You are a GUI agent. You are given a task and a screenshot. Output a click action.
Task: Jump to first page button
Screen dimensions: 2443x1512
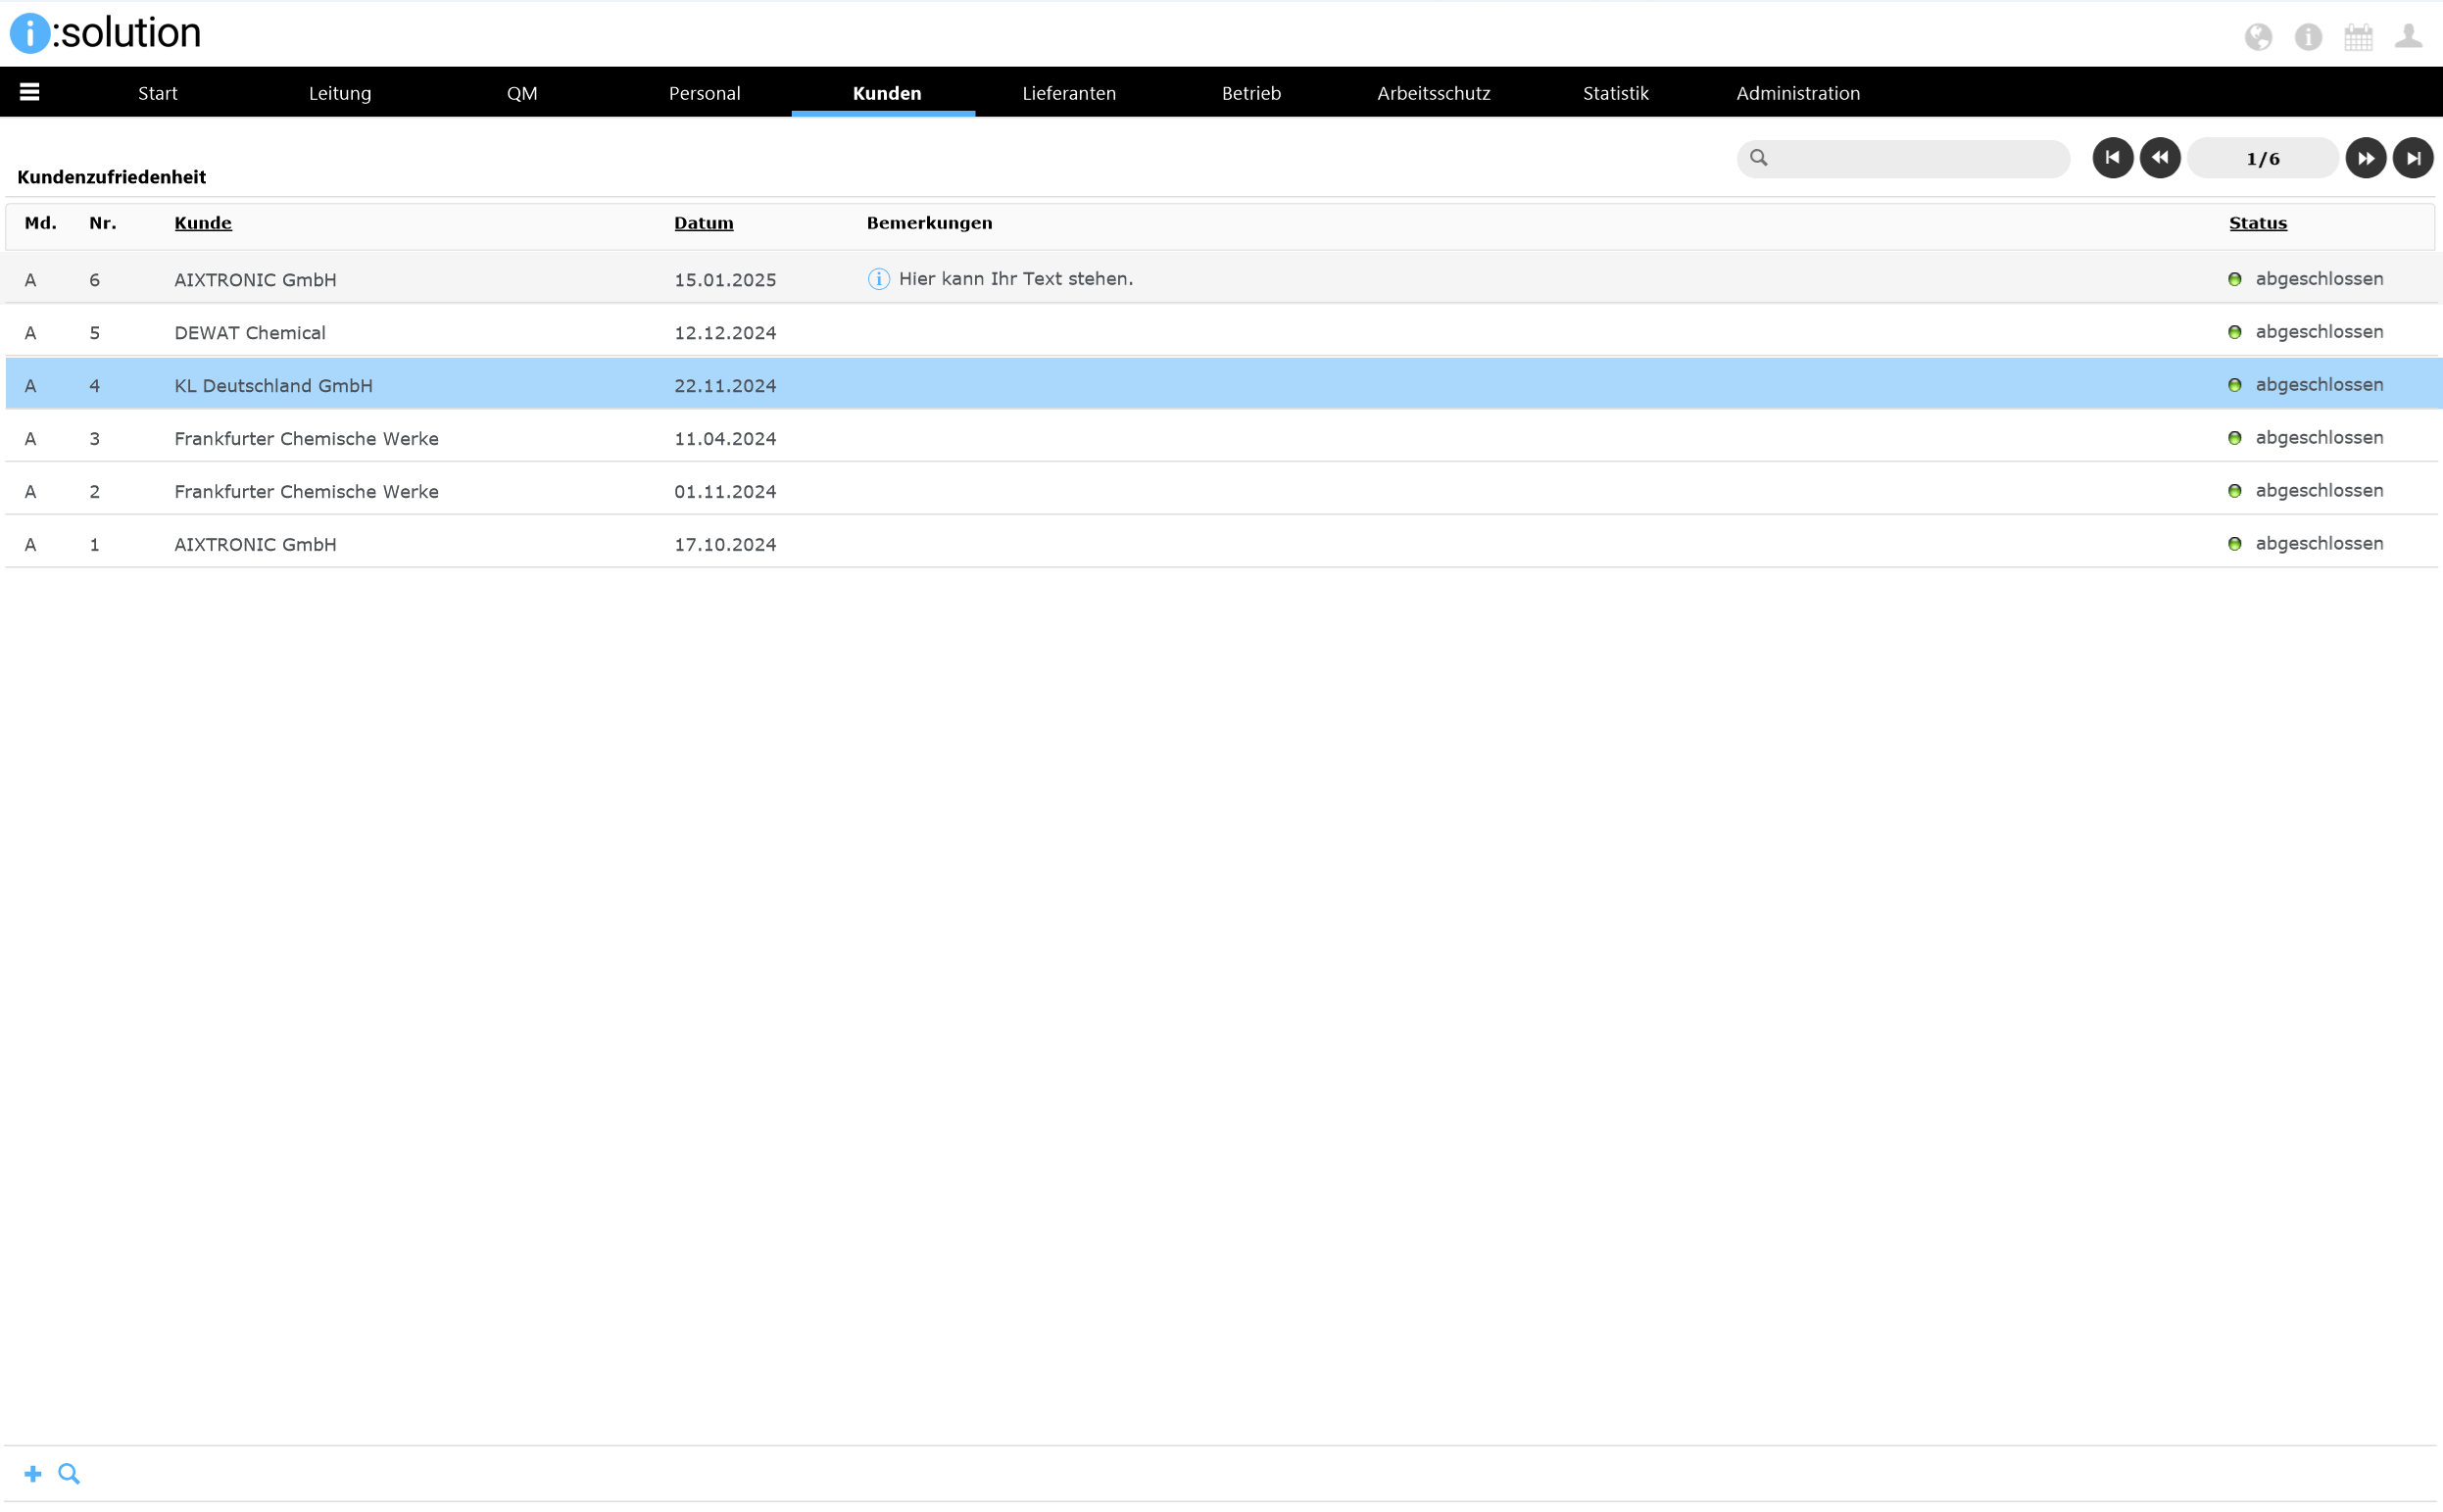pos(2112,158)
